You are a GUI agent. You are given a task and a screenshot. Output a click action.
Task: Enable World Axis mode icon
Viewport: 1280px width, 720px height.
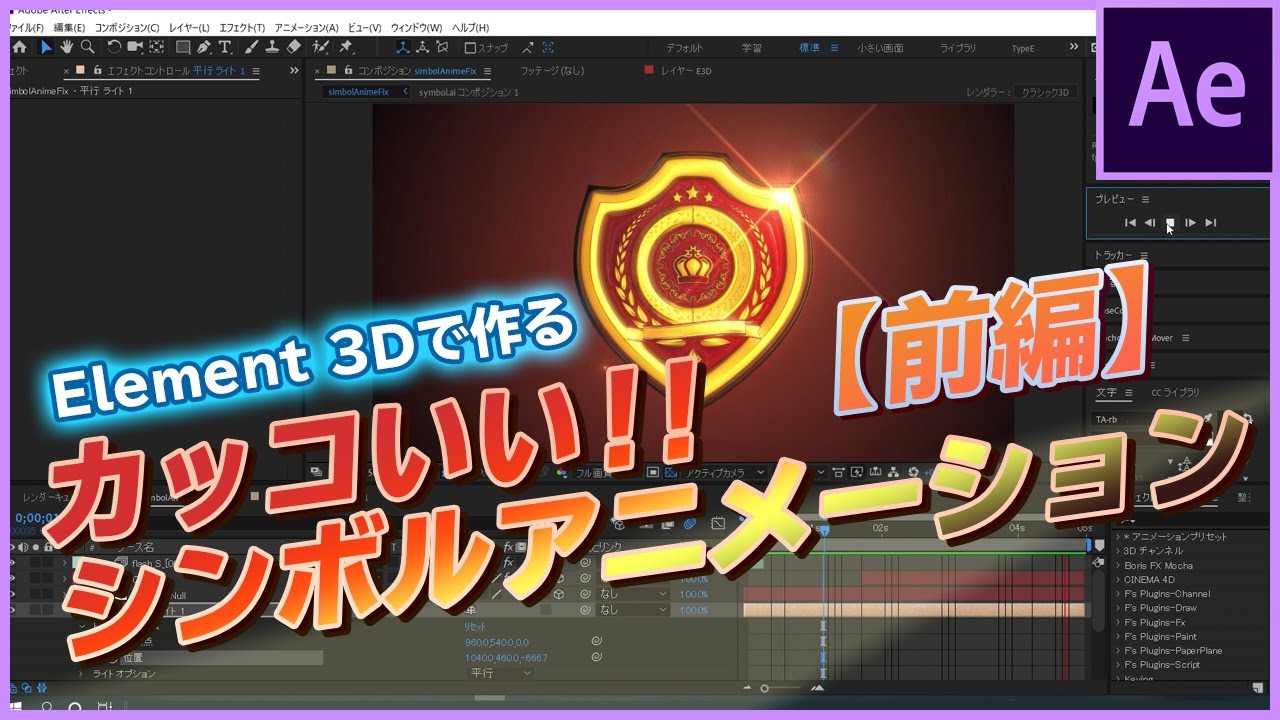click(x=422, y=47)
